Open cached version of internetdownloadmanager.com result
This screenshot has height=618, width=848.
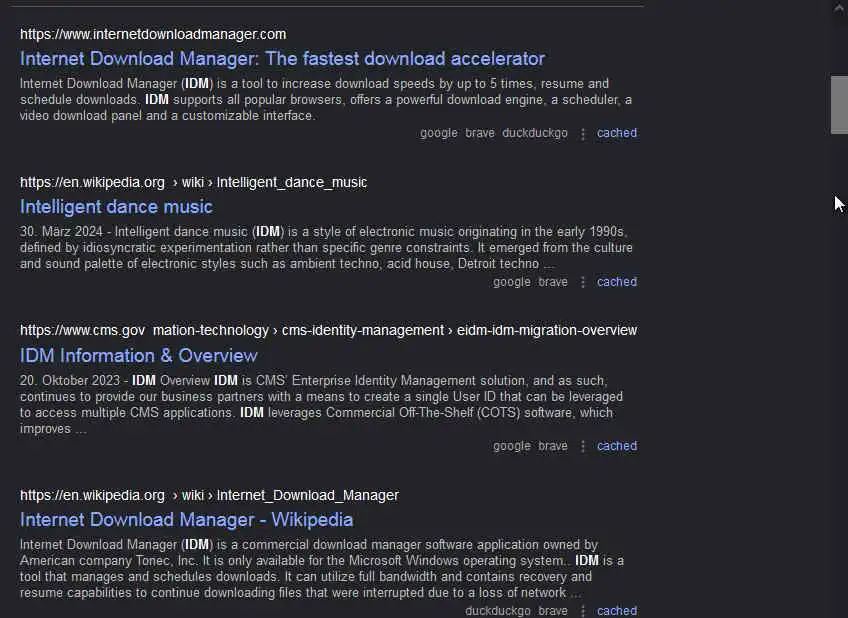[x=617, y=133]
